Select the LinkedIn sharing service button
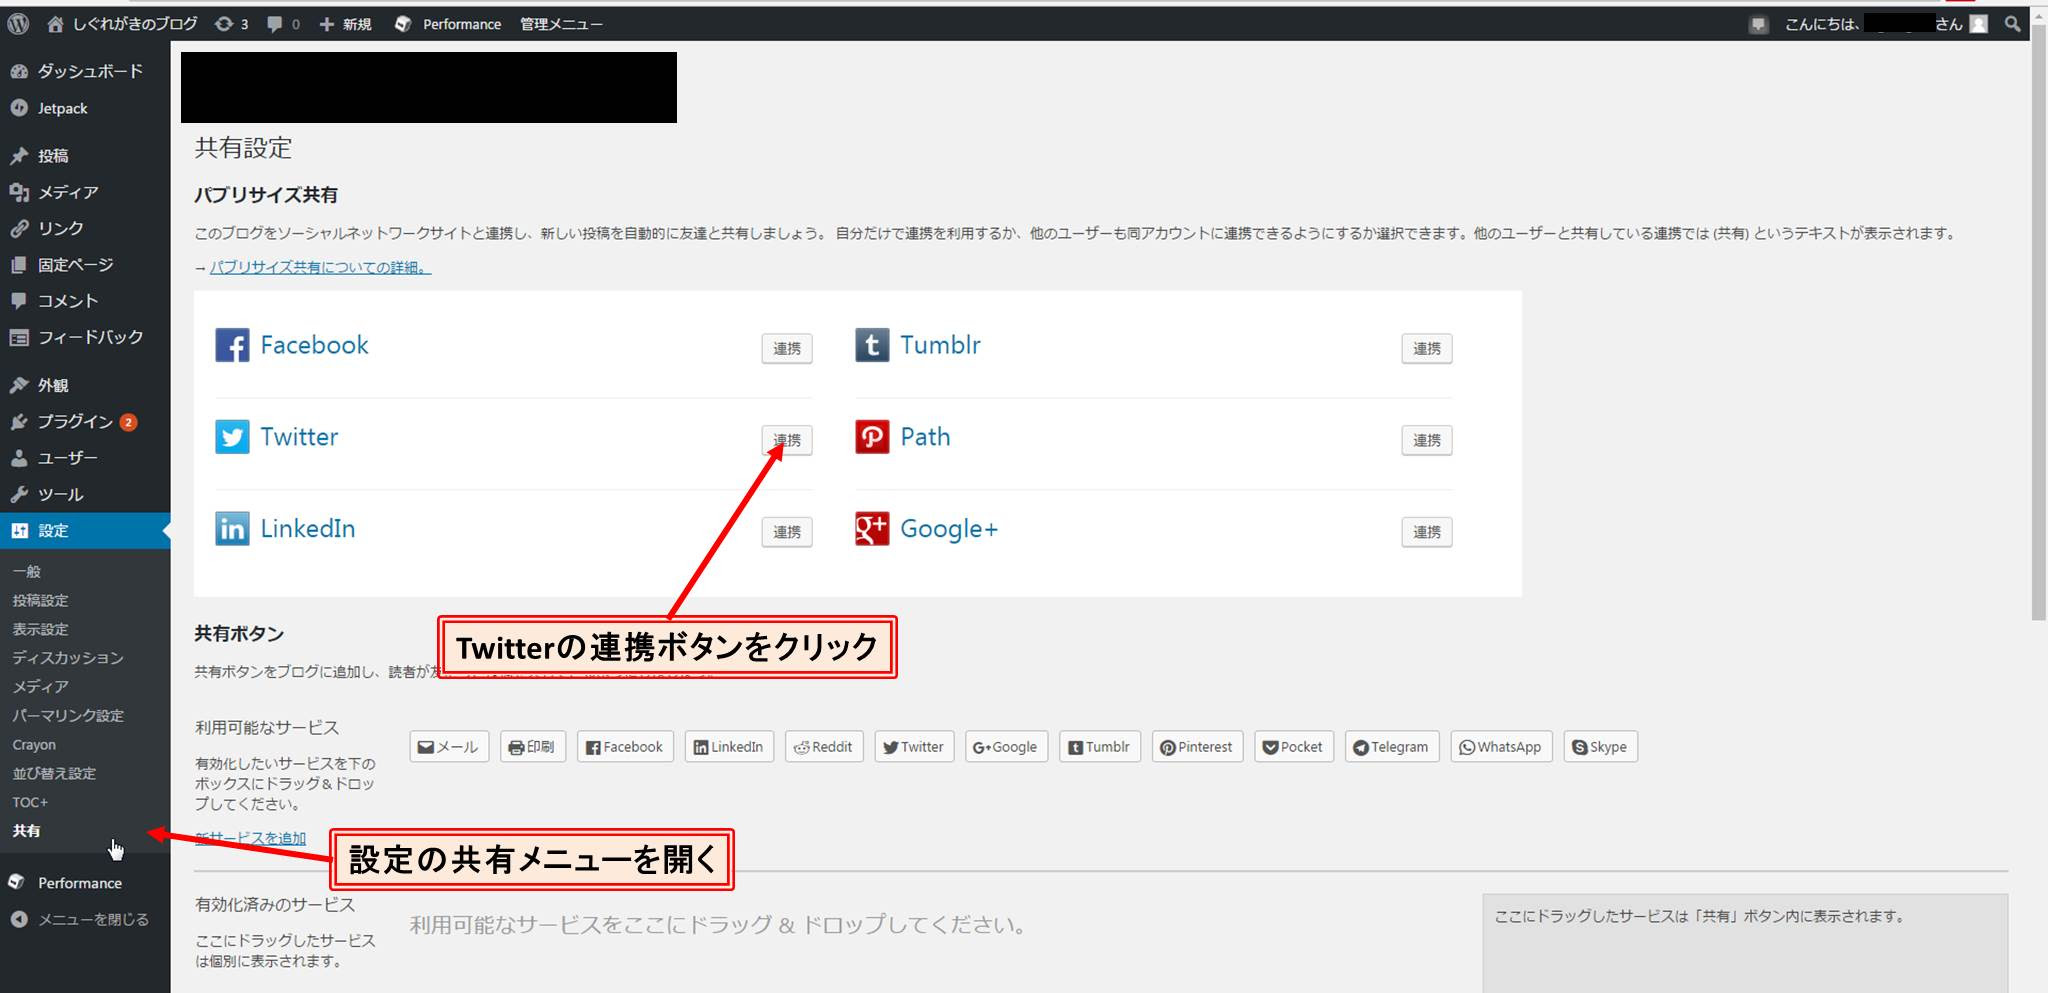Viewport: 2048px width, 993px height. click(x=729, y=747)
